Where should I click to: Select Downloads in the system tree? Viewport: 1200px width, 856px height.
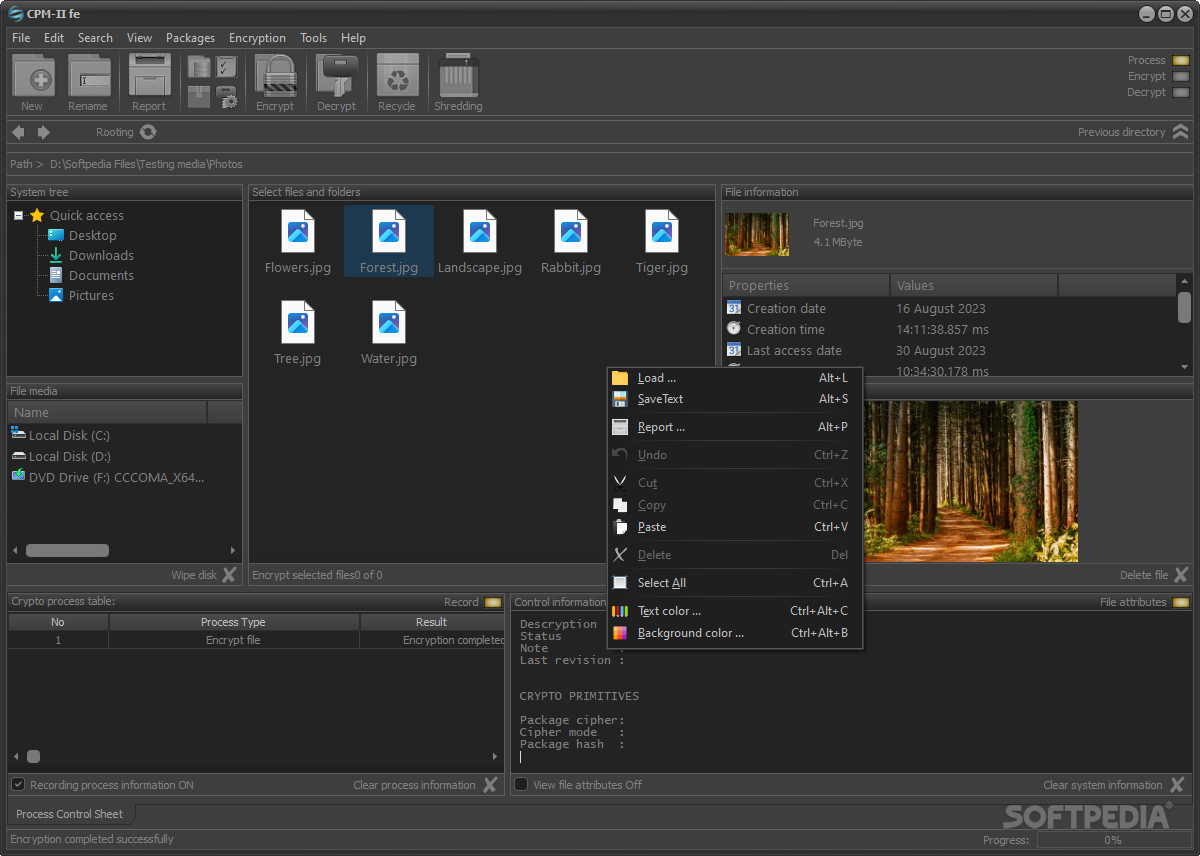[101, 255]
